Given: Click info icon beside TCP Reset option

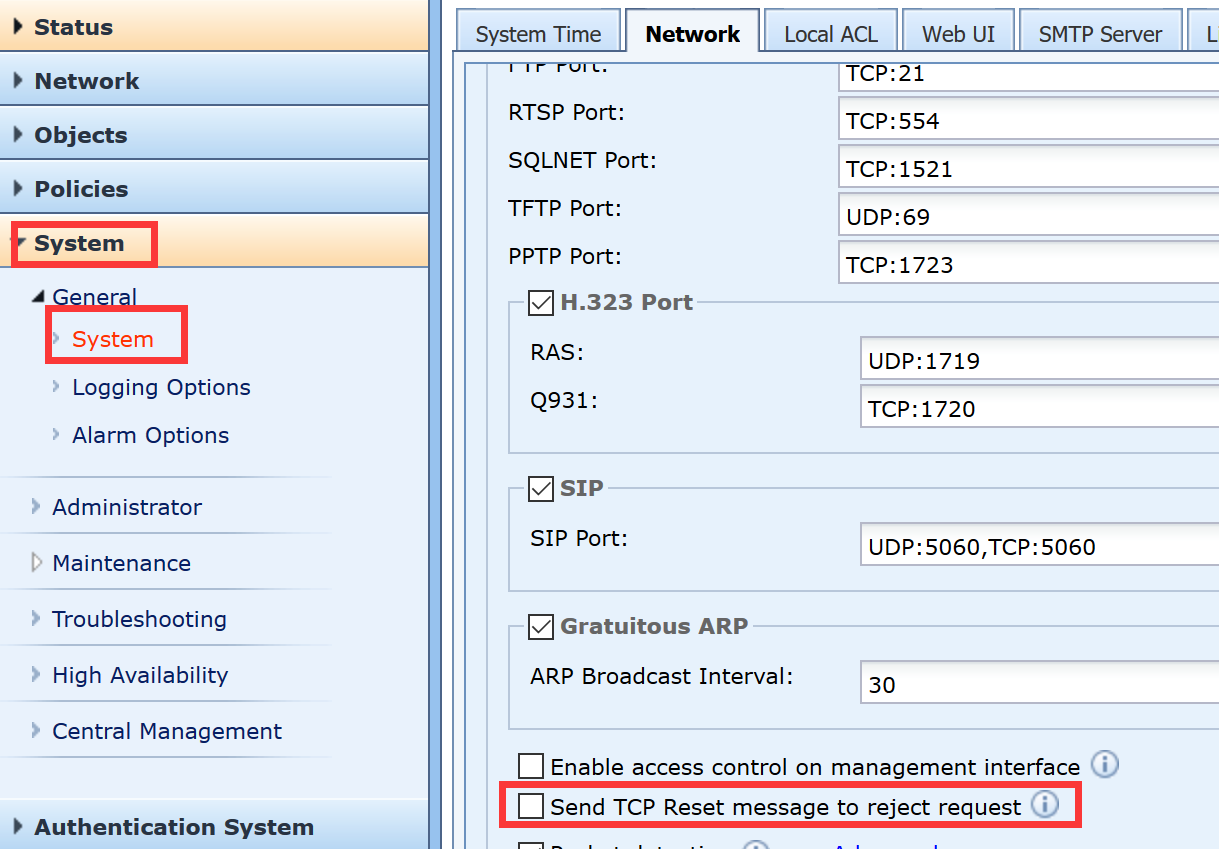Looking at the screenshot, I should 1044,805.
